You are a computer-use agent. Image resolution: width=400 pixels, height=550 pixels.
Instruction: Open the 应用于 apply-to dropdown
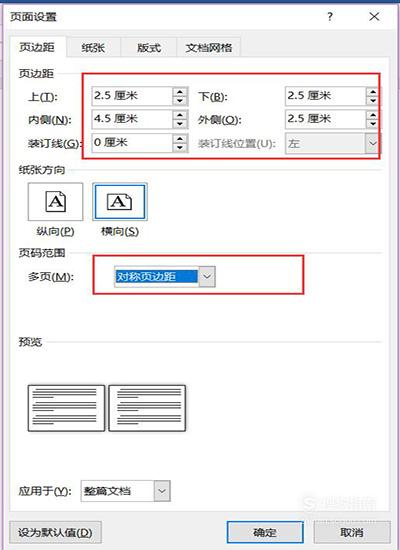coord(162,490)
